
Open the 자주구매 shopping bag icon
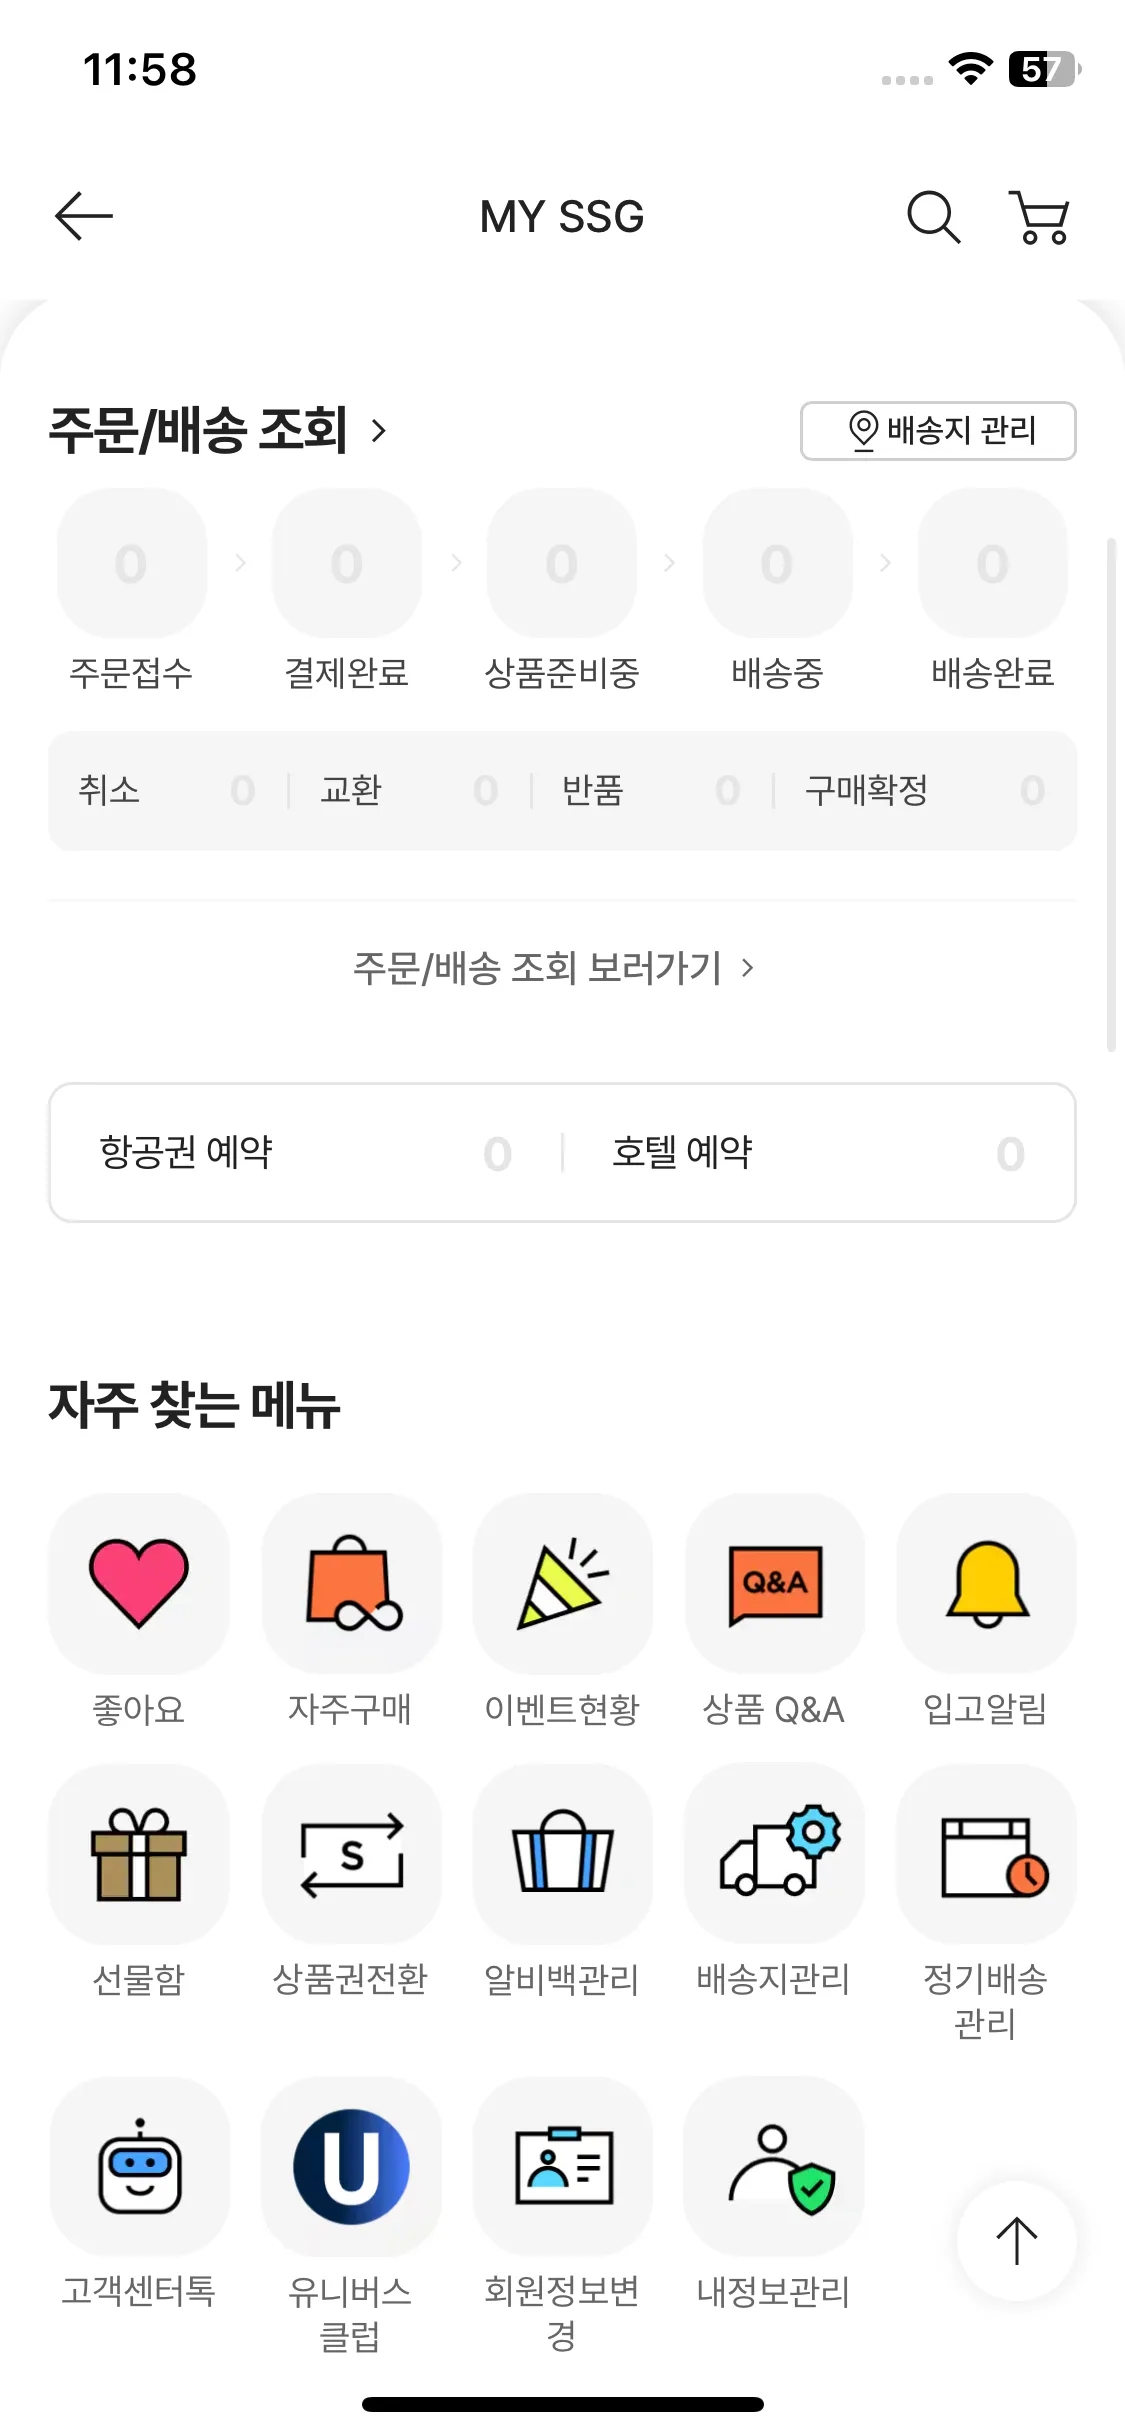pyautogui.click(x=351, y=1583)
